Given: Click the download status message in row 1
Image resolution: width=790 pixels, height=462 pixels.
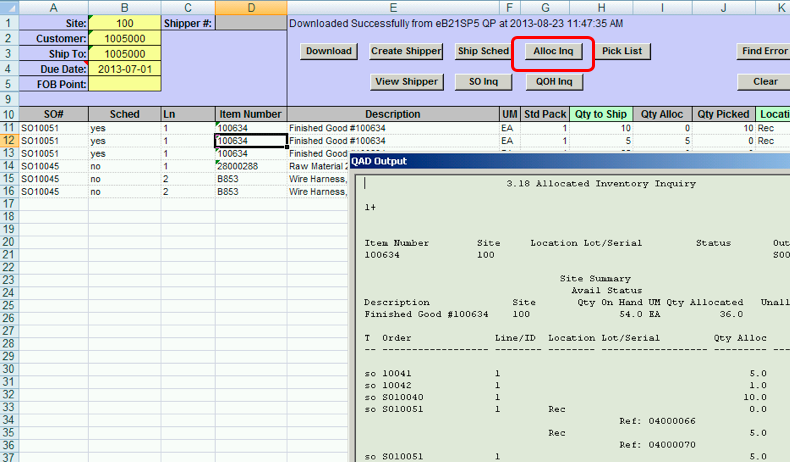Looking at the screenshot, I should (x=456, y=23).
